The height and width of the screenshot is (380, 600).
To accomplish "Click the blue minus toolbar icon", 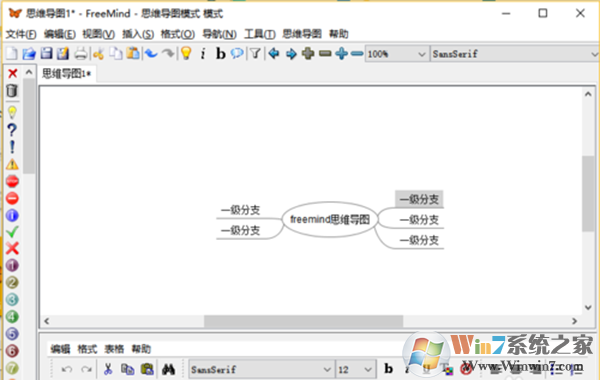I will click(357, 54).
